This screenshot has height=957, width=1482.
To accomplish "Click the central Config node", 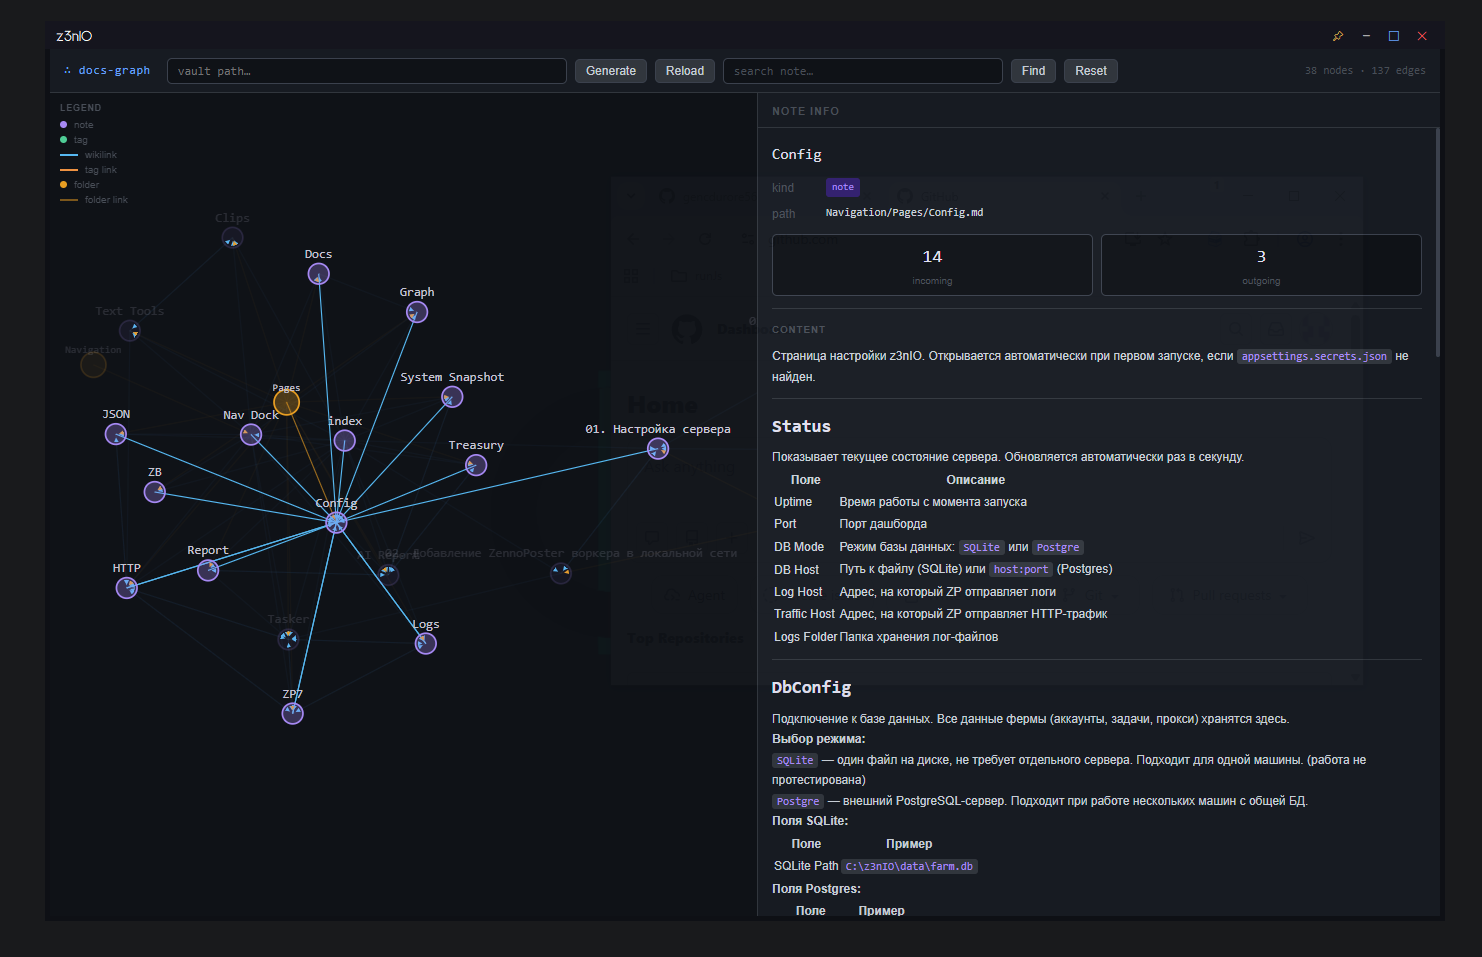I will (337, 522).
